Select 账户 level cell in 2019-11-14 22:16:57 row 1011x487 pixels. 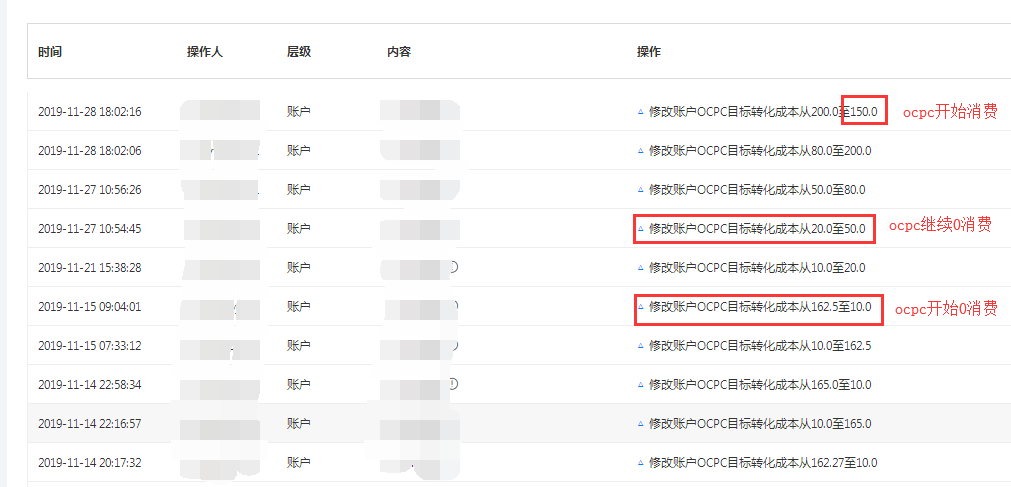click(299, 424)
